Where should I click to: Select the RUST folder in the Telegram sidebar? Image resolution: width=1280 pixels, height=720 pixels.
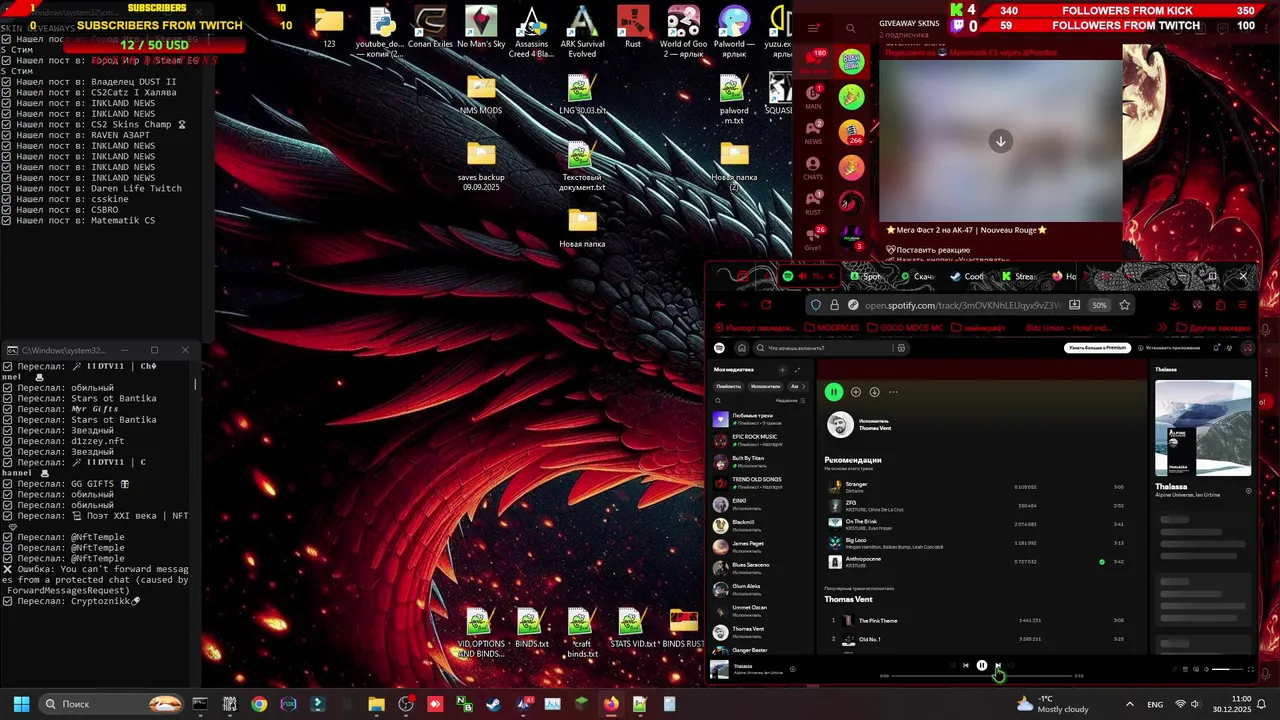click(813, 202)
